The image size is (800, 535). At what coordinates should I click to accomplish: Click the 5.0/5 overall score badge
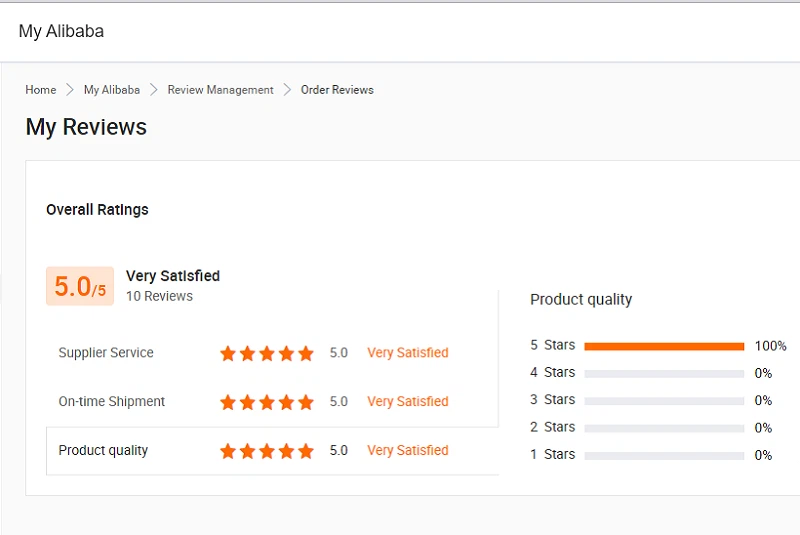point(80,286)
